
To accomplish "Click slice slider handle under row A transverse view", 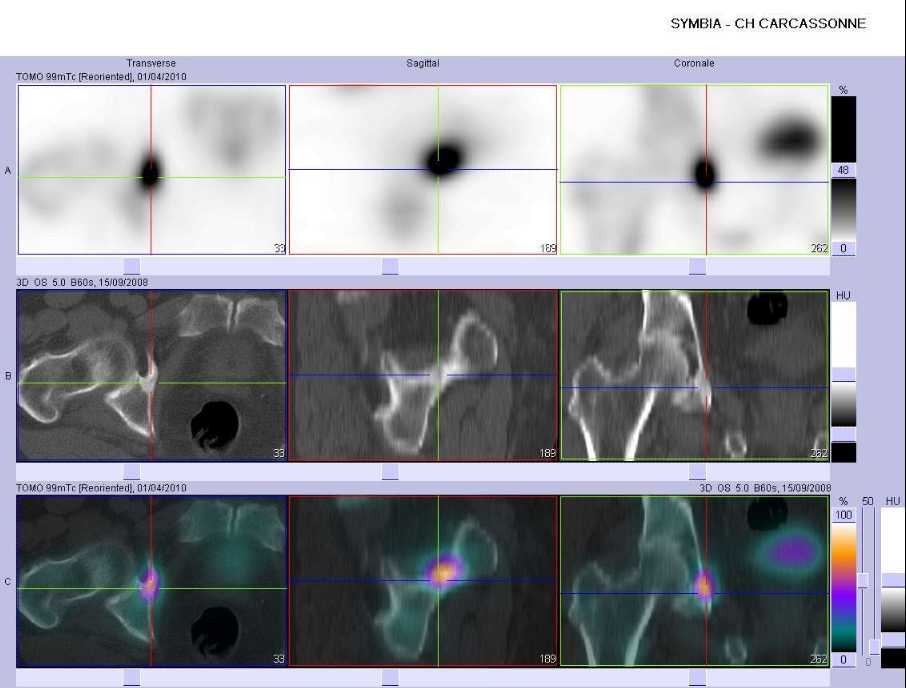I will tap(132, 266).
